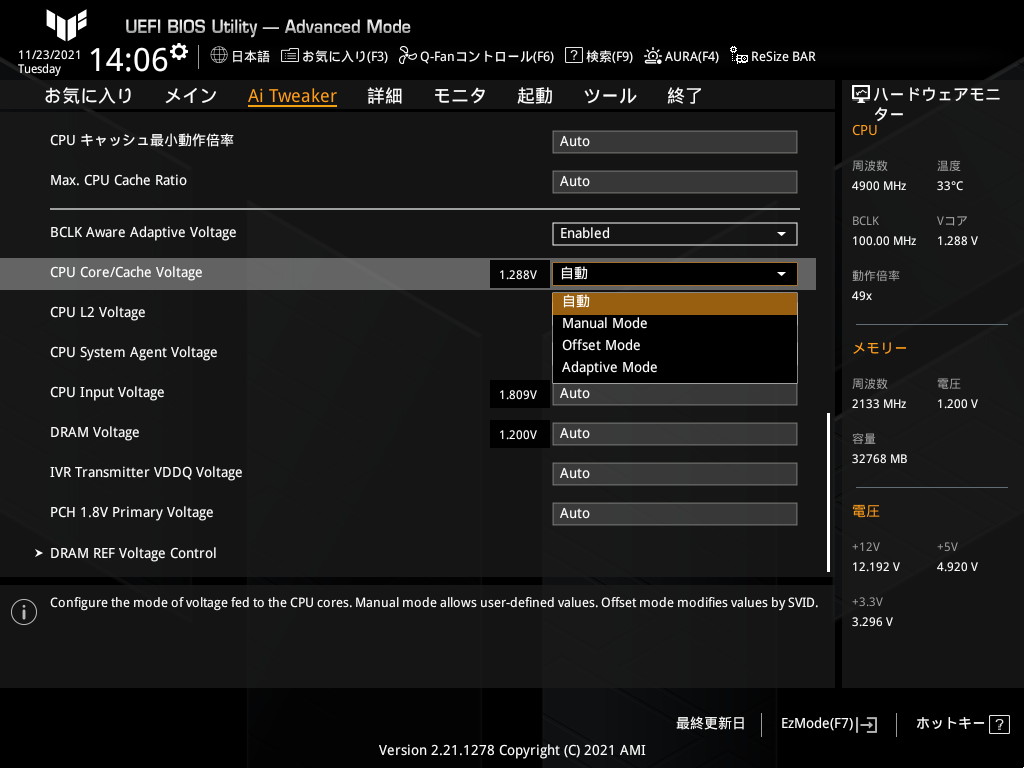Click the info icon beside help text
The width and height of the screenshot is (1024, 768).
point(24,612)
